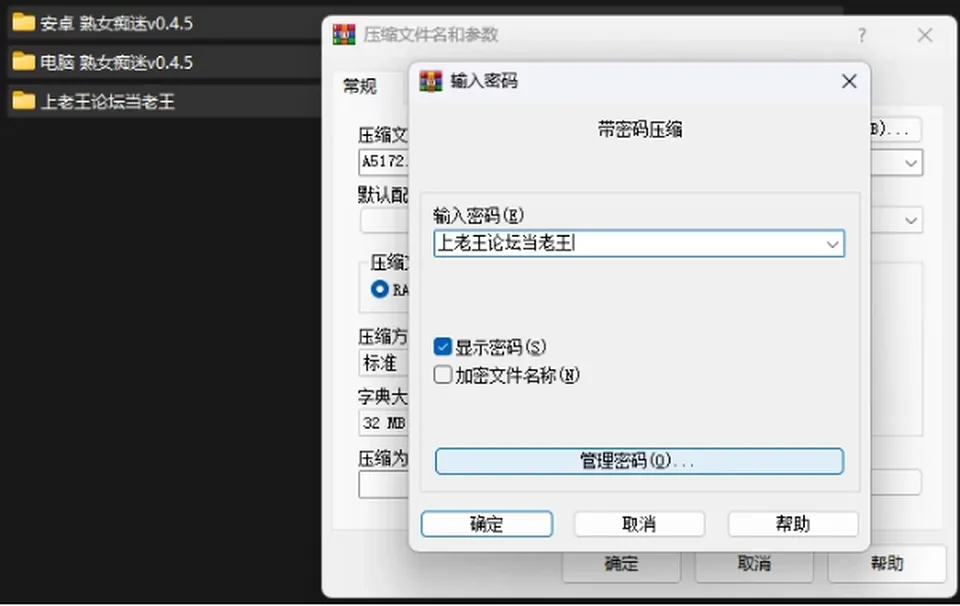Viewport: 960px width, 606px height.
Task: Select the RAR format radio button
Action: pyautogui.click(x=380, y=289)
